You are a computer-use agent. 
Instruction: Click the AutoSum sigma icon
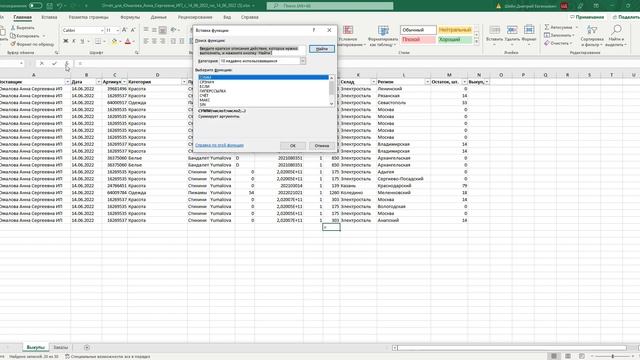pos(547,27)
